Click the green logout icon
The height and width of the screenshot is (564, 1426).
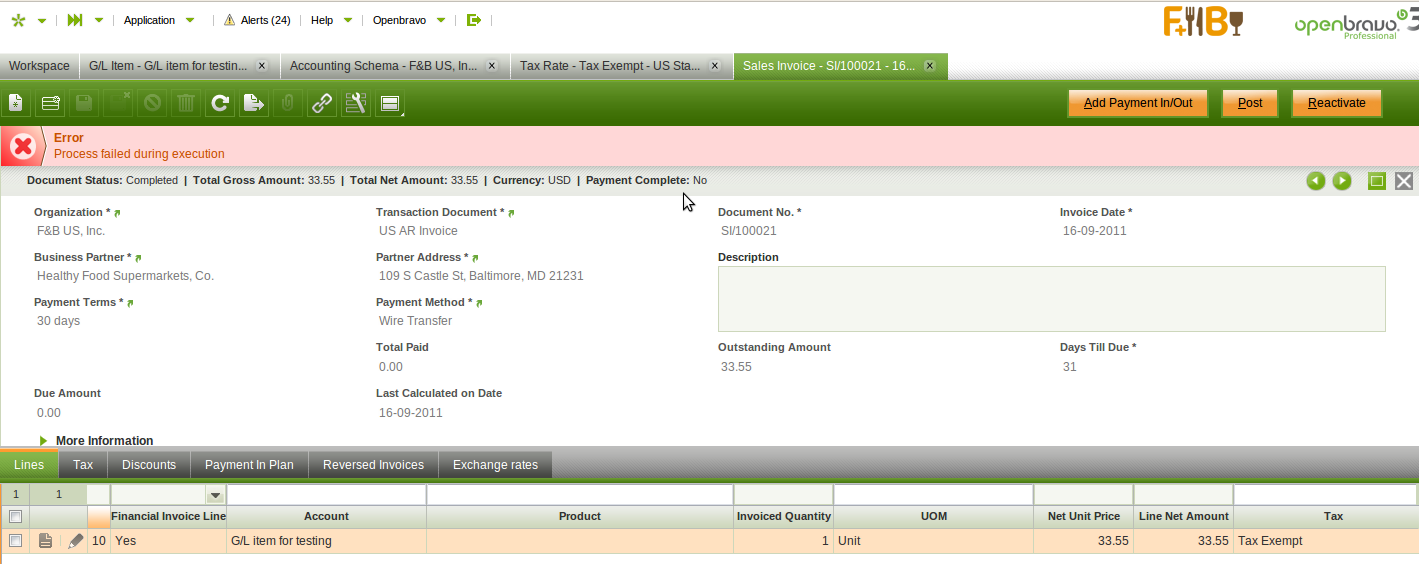click(x=474, y=20)
